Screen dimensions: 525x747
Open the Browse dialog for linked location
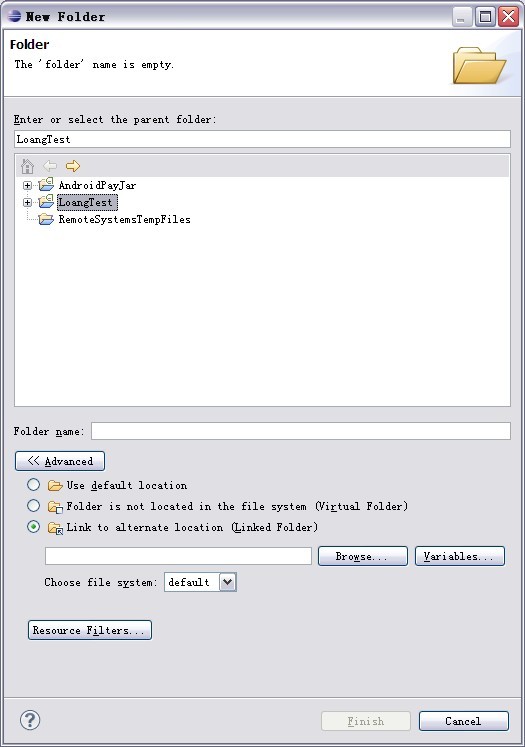click(363, 556)
